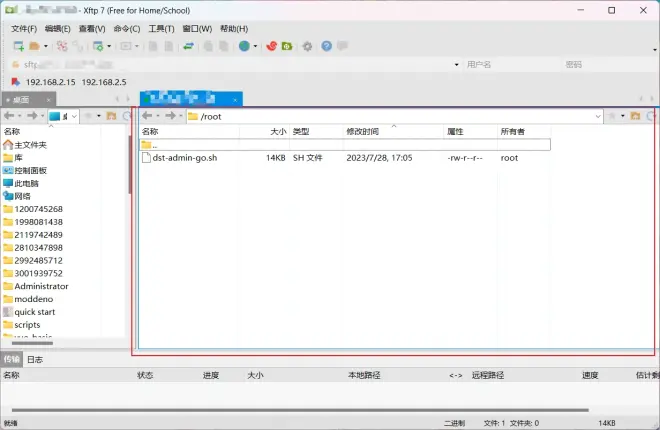This screenshot has height=430, width=660.
Task: Expand the Open Session dropdown arrow
Action: coord(45,46)
